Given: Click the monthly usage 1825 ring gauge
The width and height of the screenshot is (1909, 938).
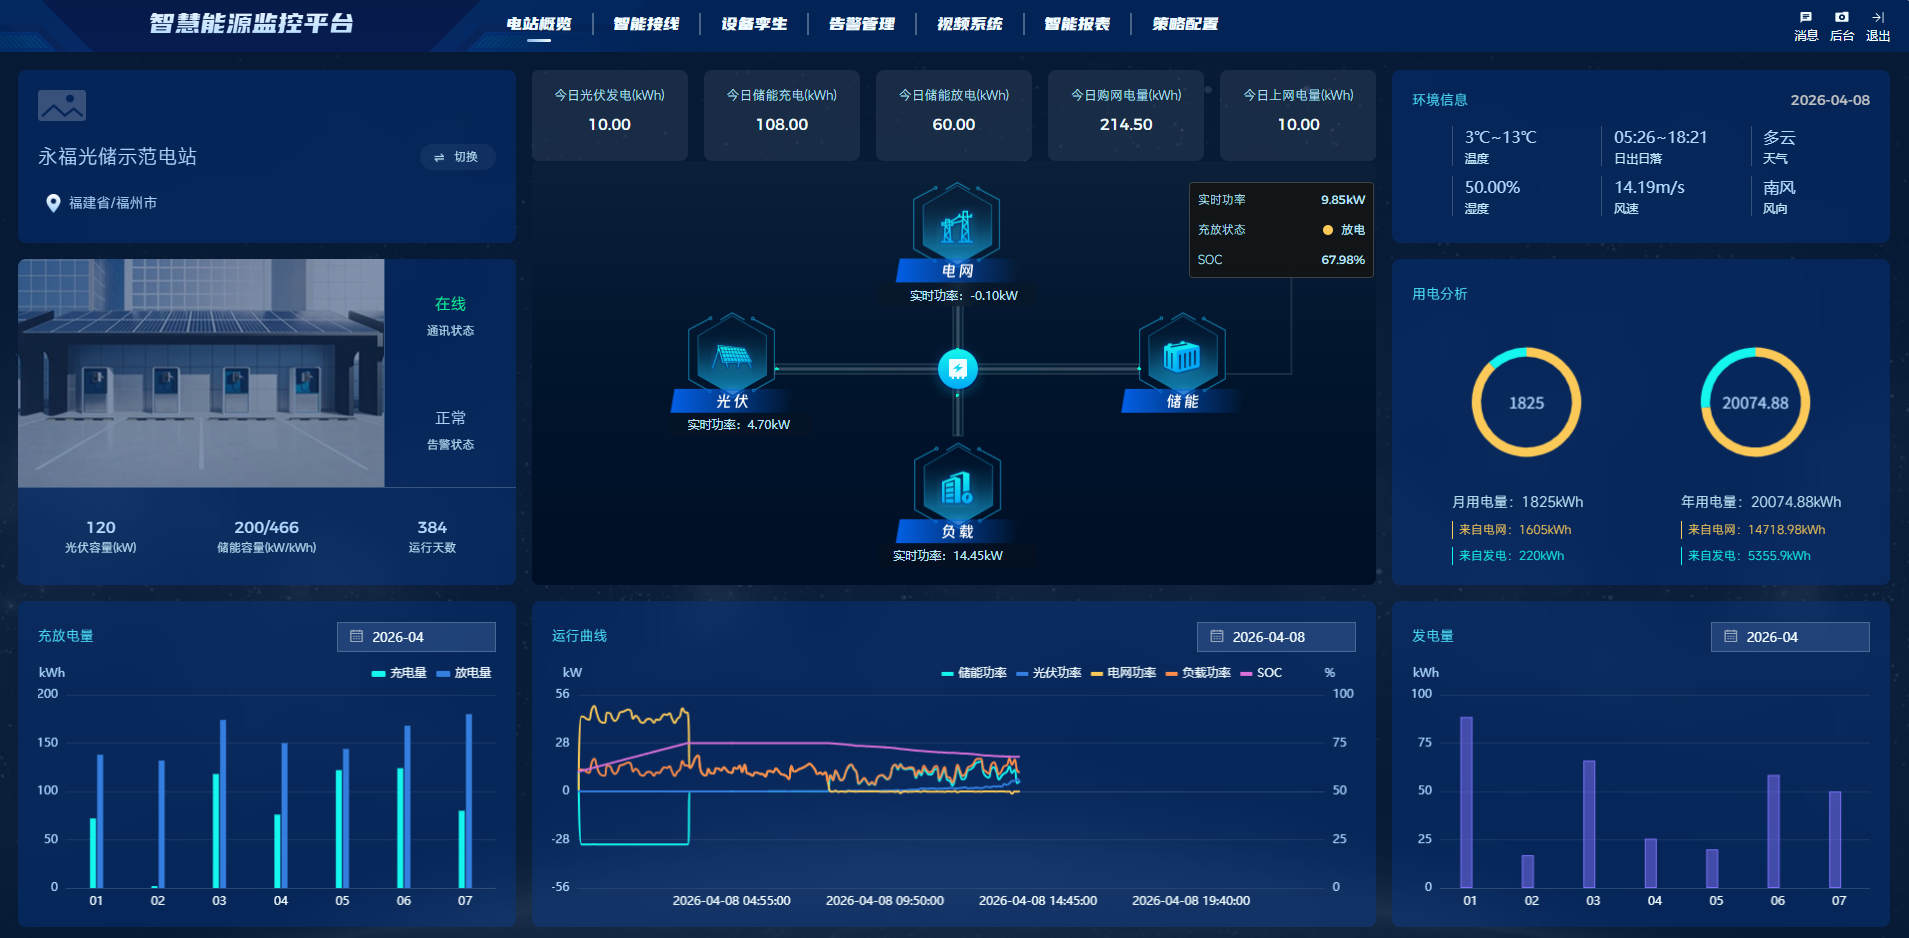Looking at the screenshot, I should click(1526, 402).
